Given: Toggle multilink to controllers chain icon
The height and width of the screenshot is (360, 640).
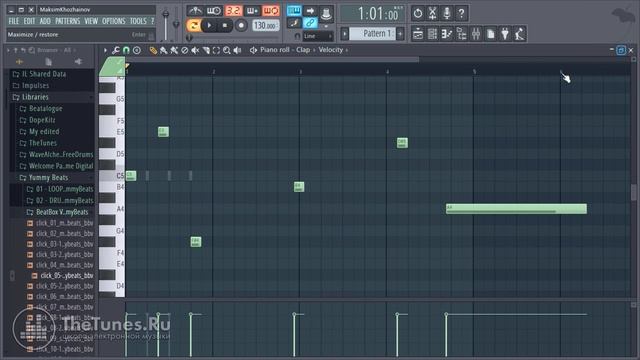Looking at the screenshot, I should click(310, 23).
